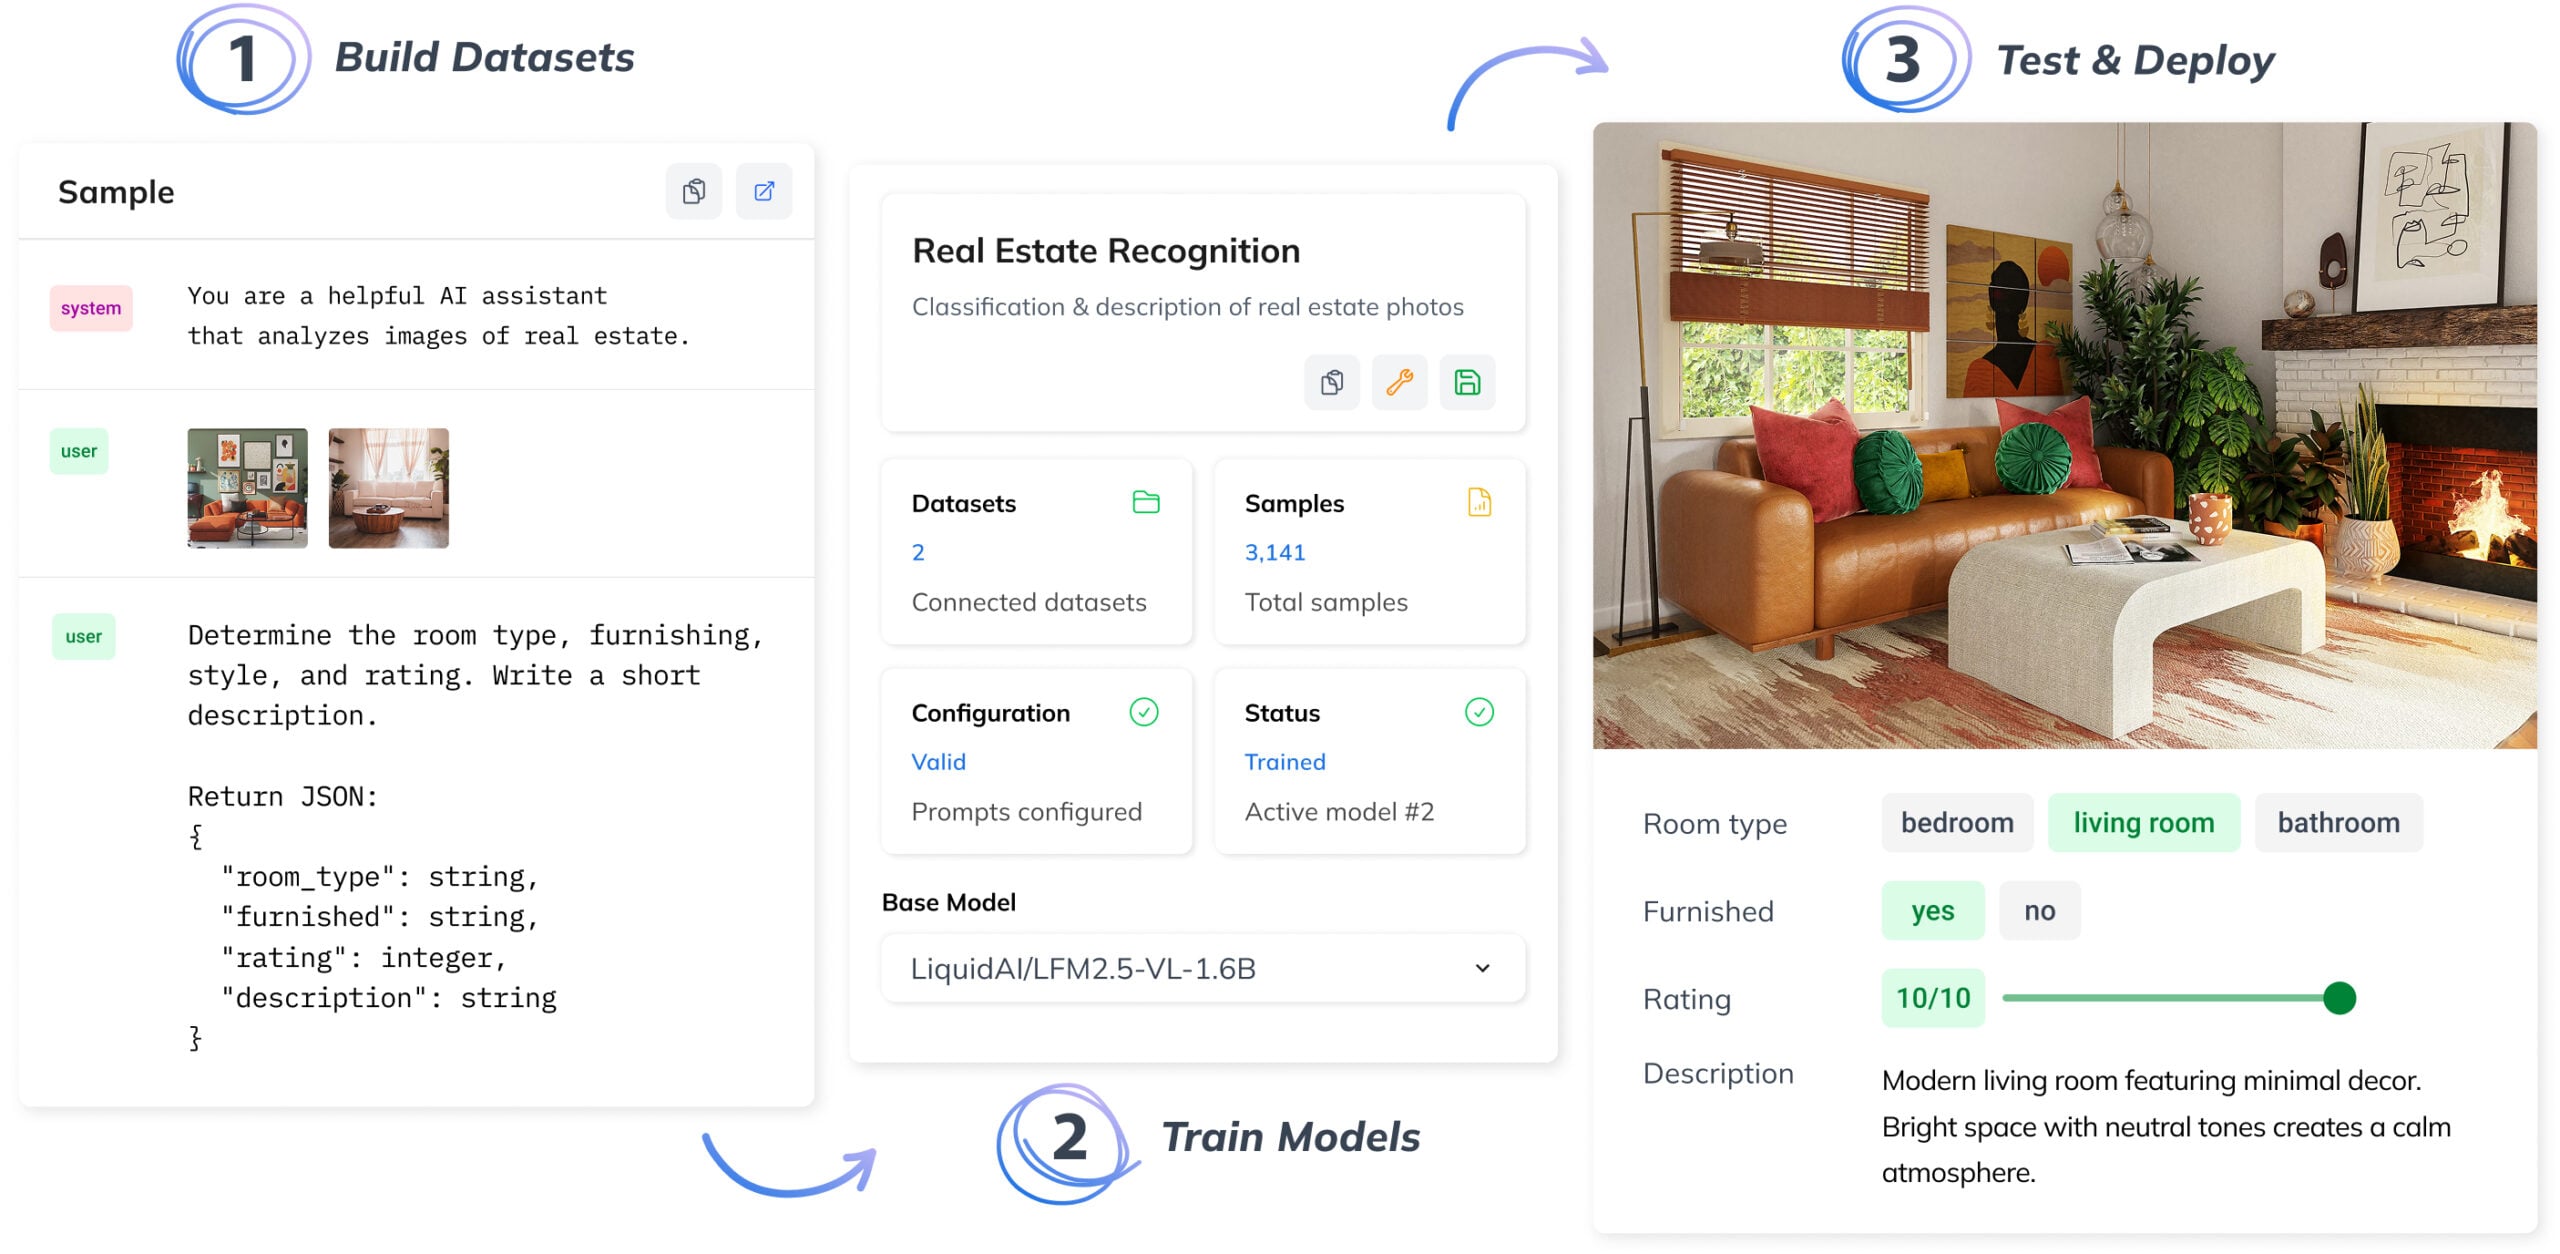Screen dimensions: 2560x1254
Task: Click the Base Model dropdown chevron
Action: (x=1482, y=968)
